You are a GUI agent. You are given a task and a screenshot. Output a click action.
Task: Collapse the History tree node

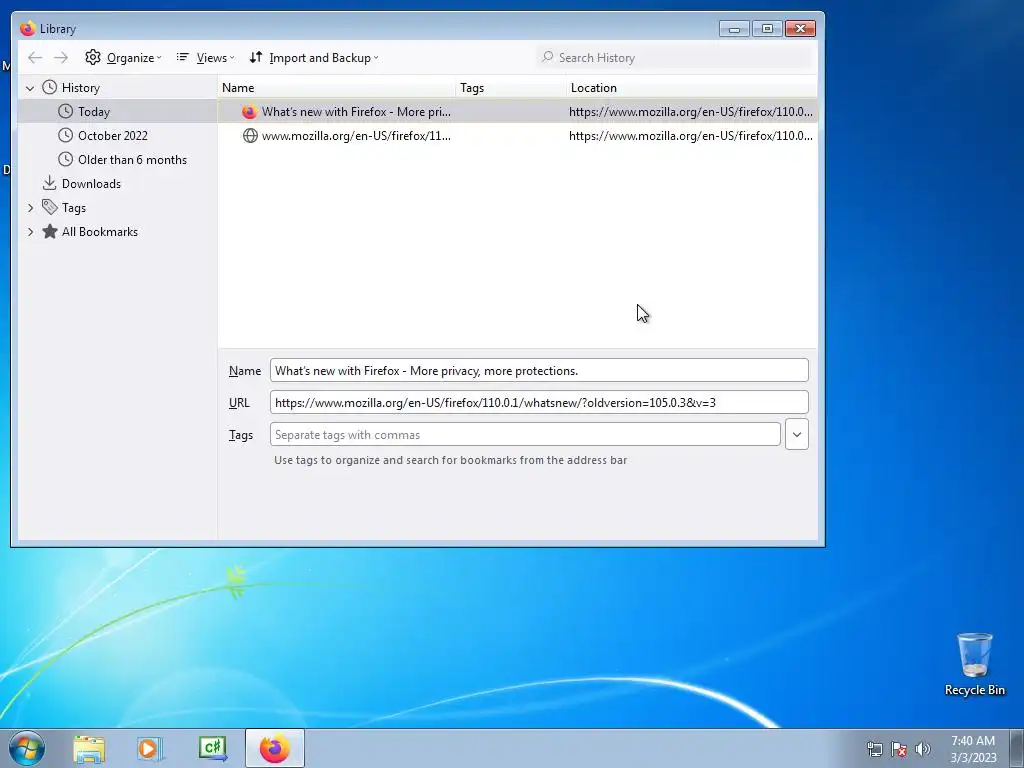pyautogui.click(x=30, y=88)
